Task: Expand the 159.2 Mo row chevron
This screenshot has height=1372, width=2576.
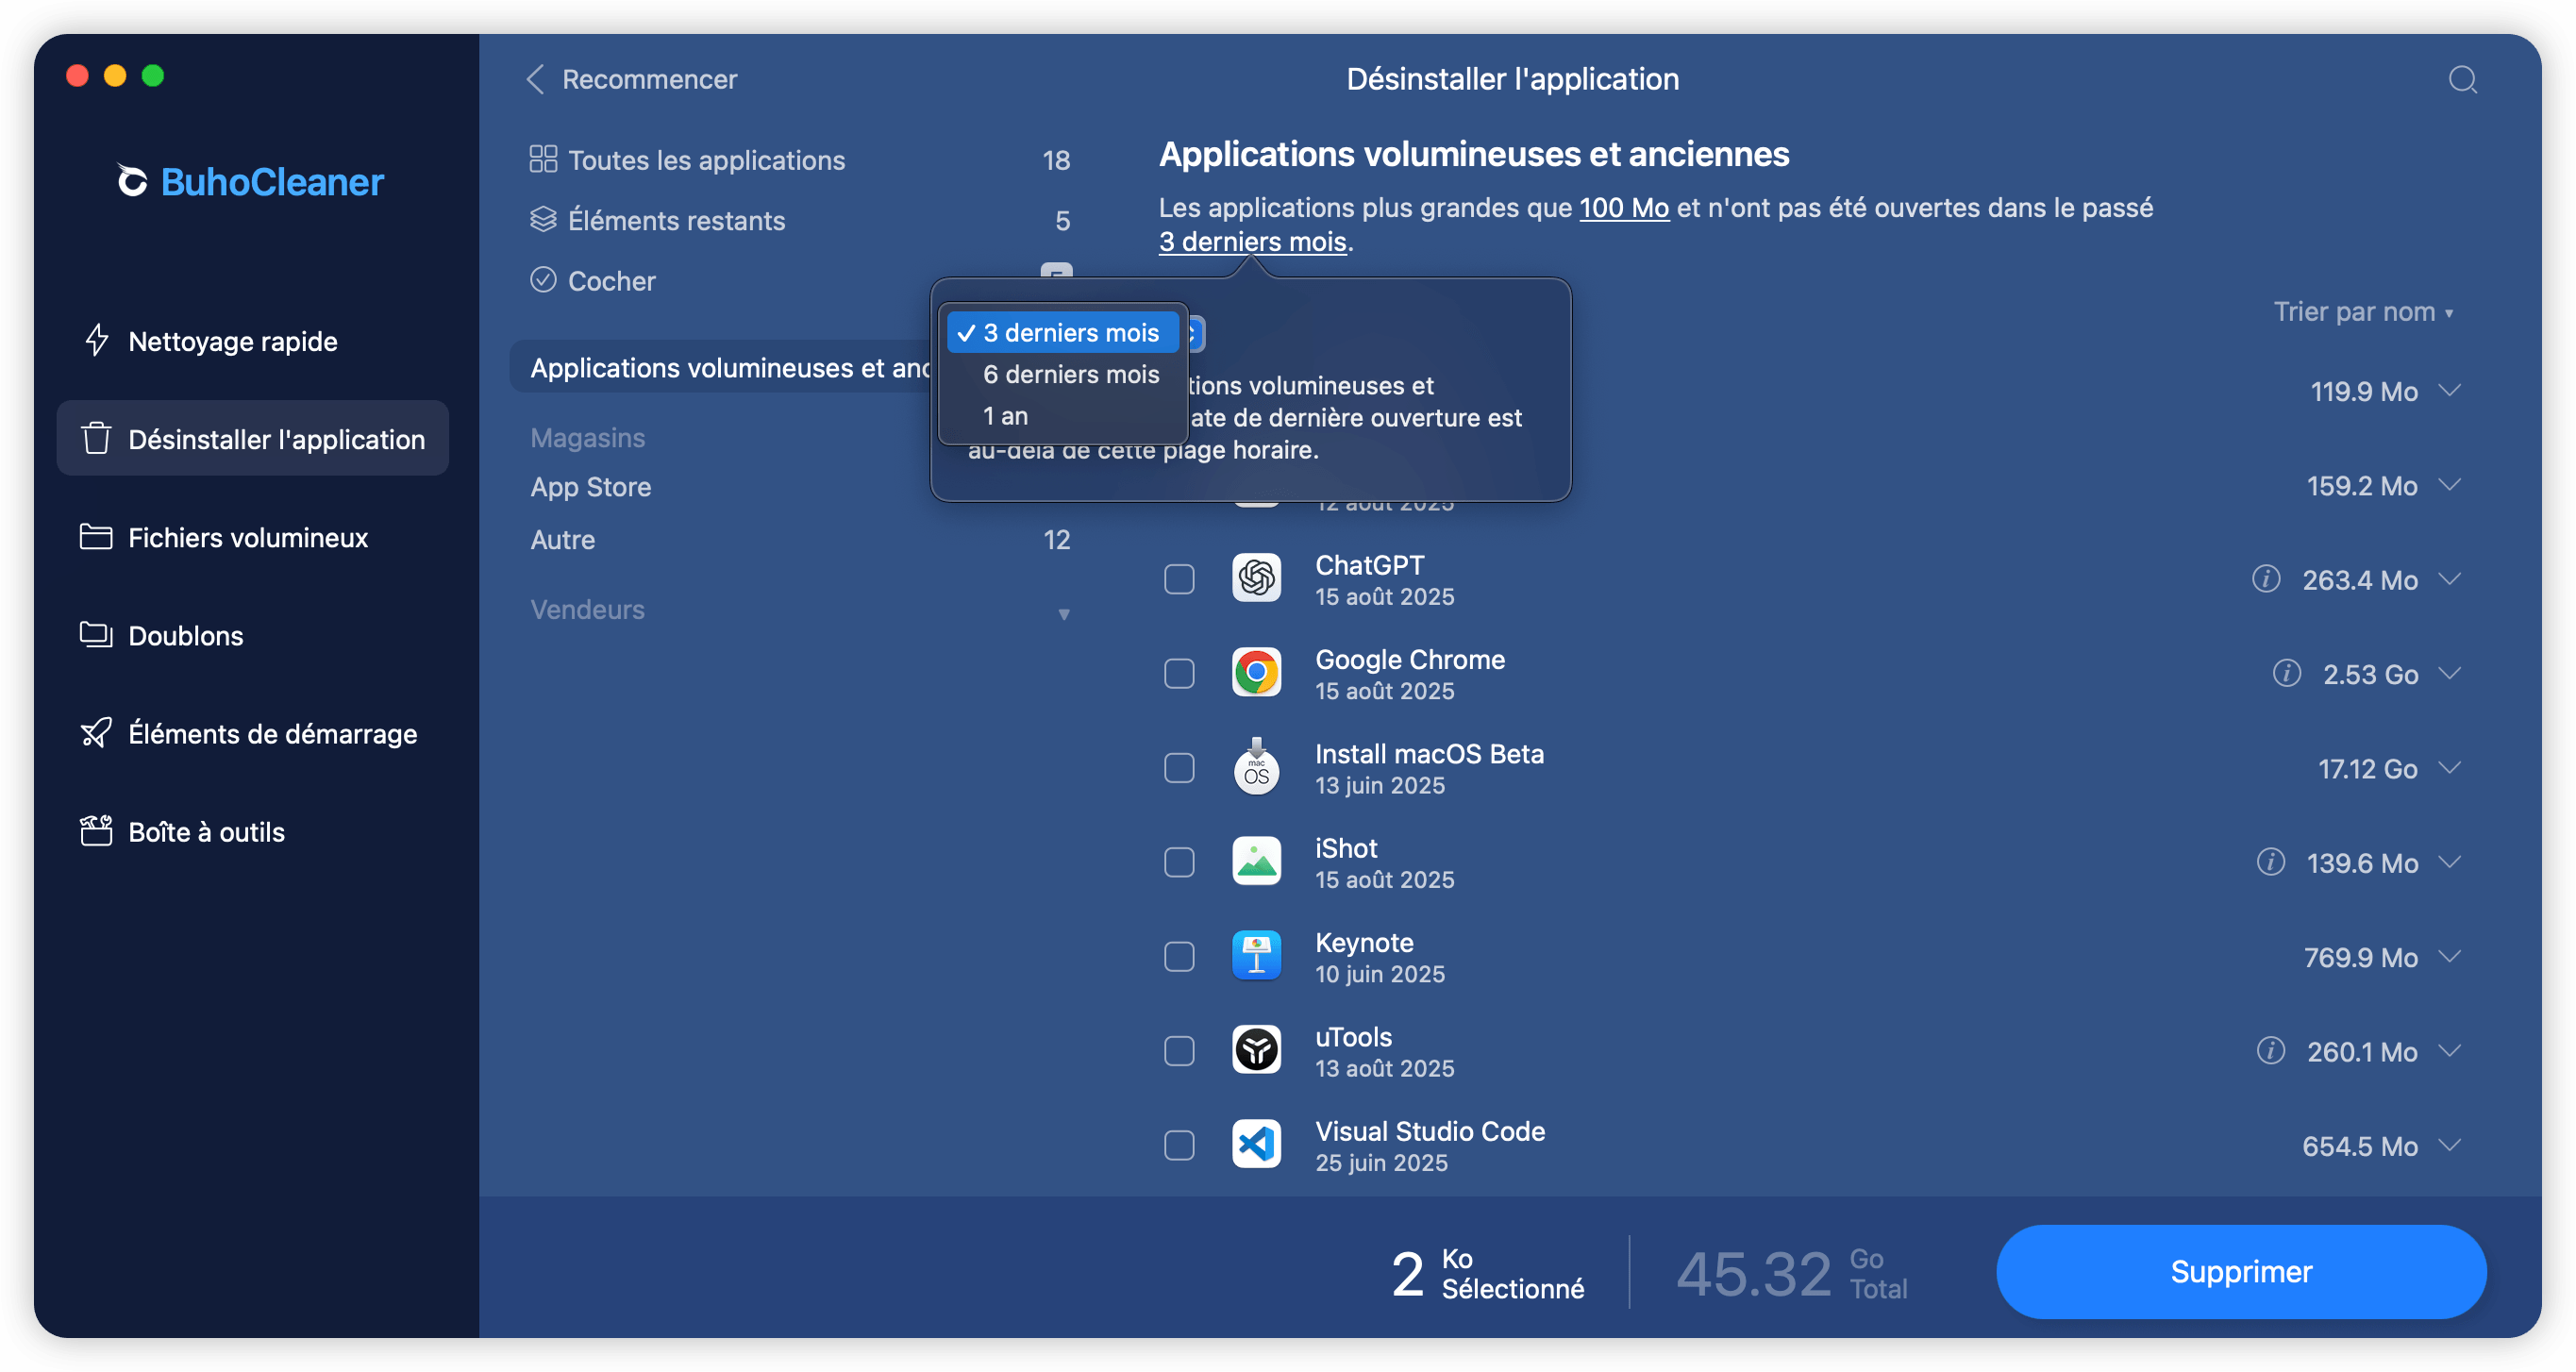Action: coord(2449,485)
